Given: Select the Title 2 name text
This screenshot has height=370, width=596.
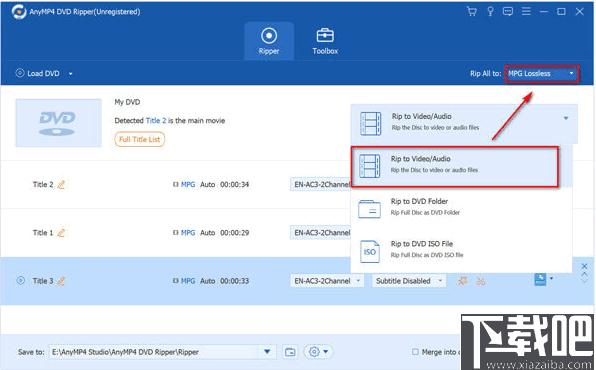Looking at the screenshot, I should click(43, 185).
